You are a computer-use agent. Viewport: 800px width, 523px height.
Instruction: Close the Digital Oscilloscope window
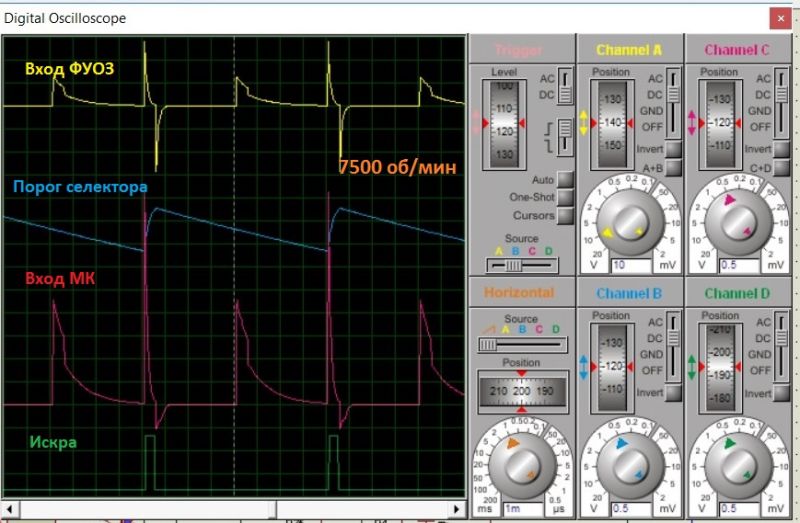(x=781, y=18)
